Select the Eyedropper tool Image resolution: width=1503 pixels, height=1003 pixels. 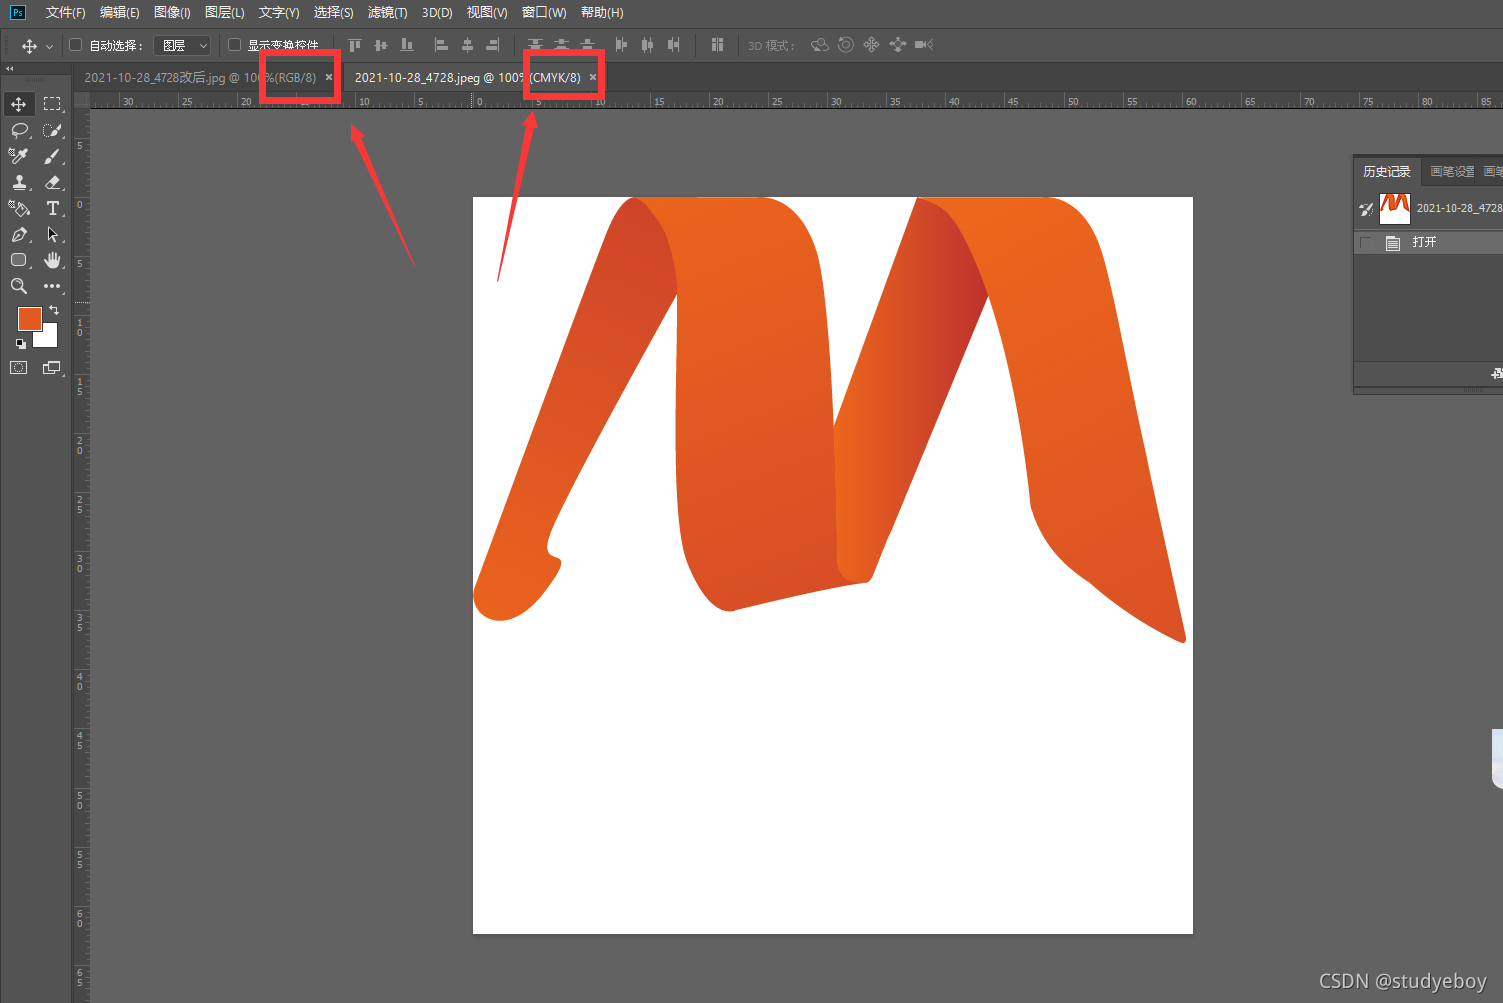(x=19, y=156)
